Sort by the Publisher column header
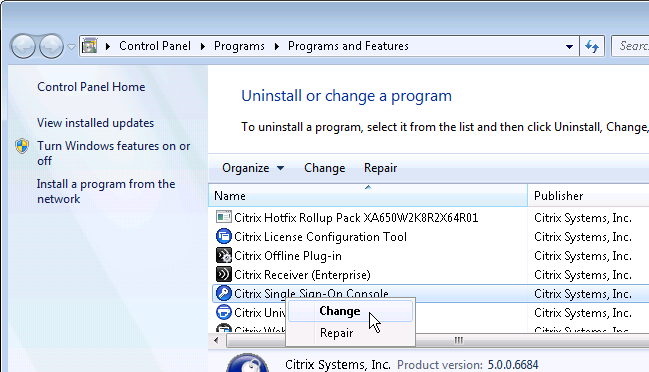 (x=589, y=196)
